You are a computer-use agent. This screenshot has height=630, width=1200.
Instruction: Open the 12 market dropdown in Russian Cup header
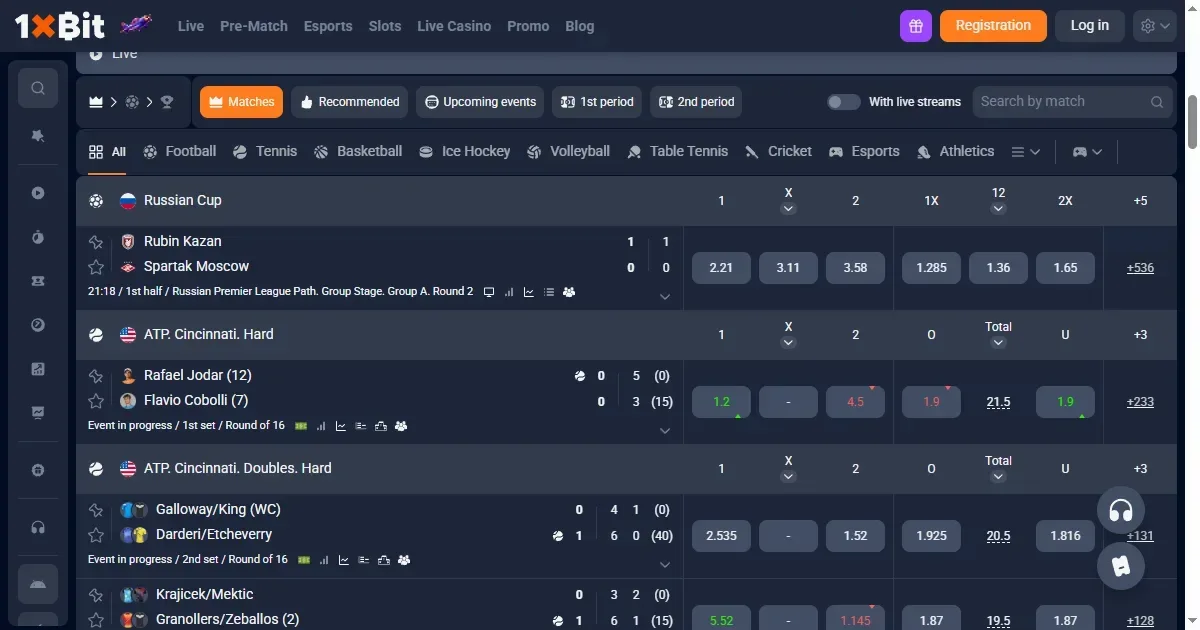tap(998, 209)
